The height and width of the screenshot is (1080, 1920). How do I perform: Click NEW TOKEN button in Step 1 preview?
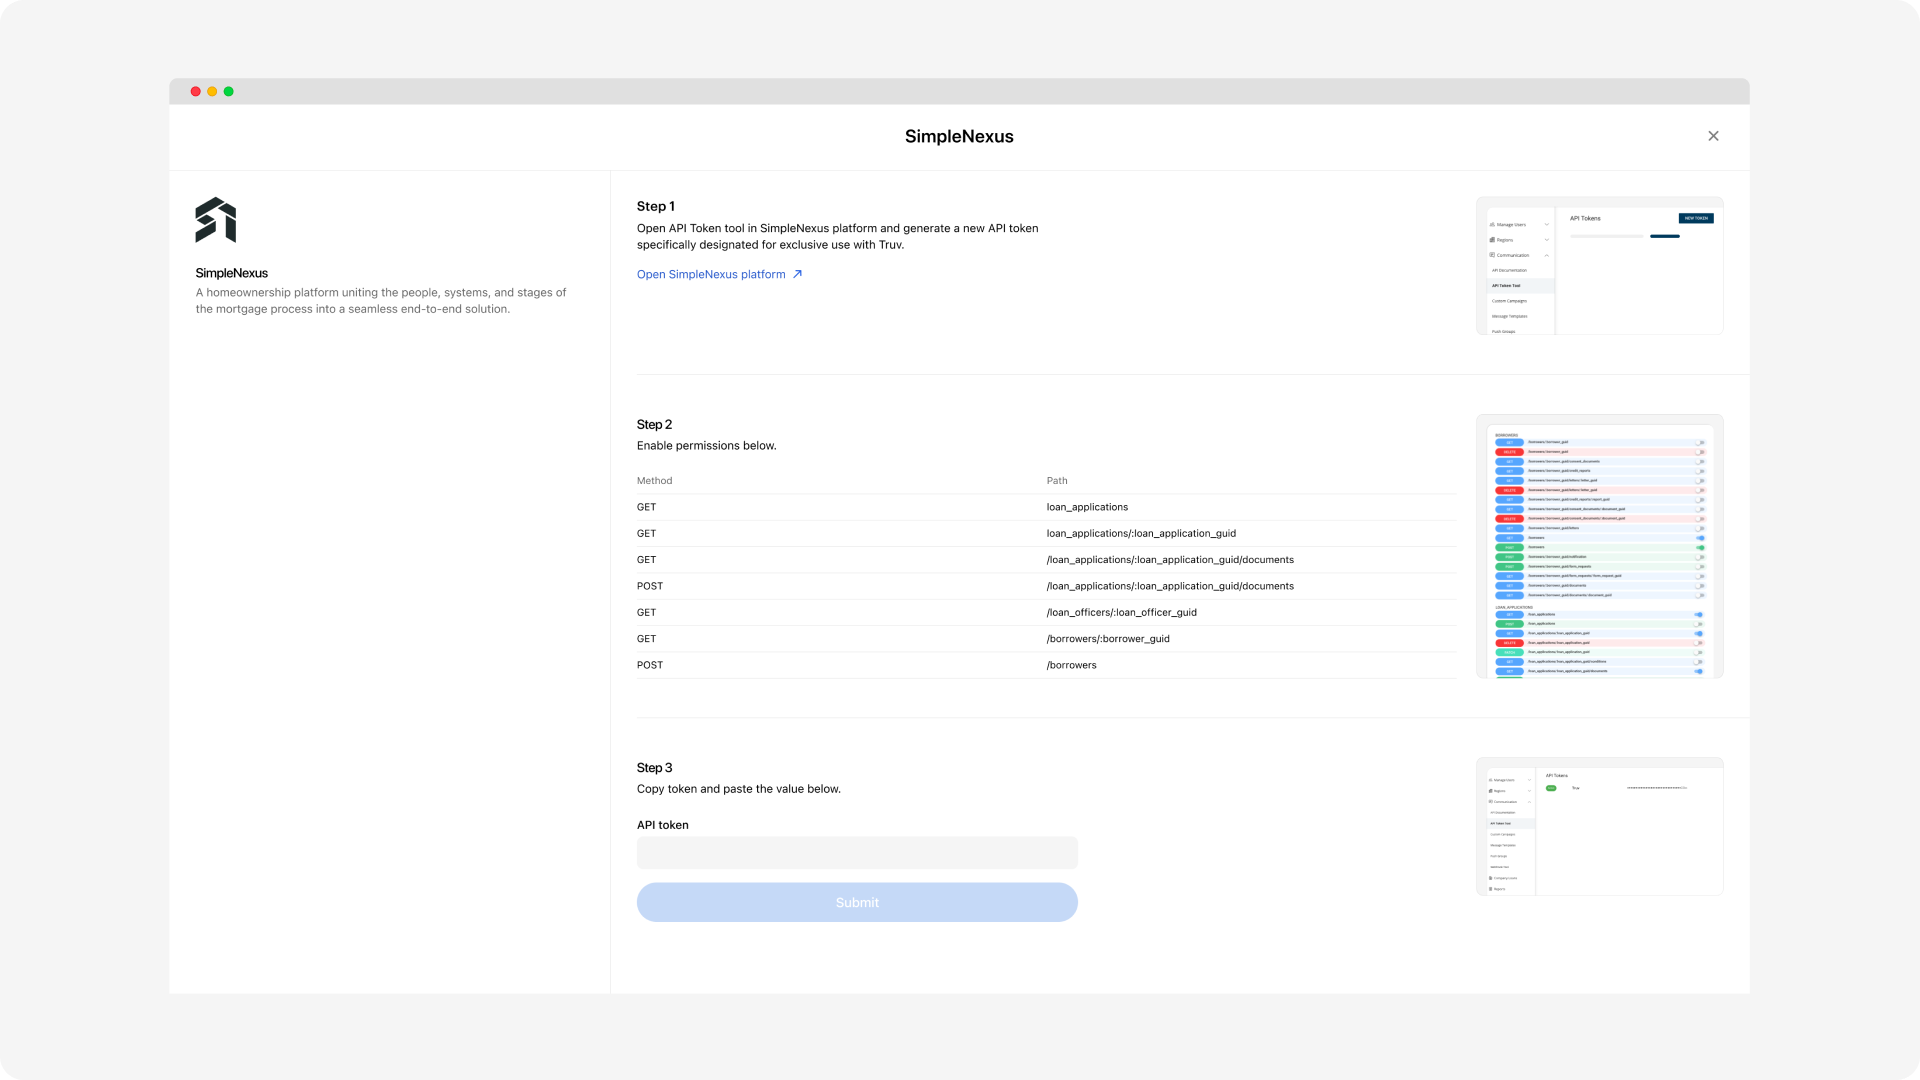[x=1695, y=218]
